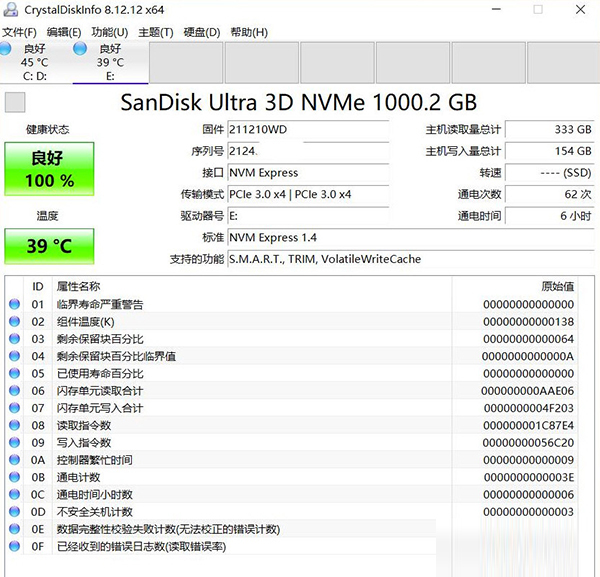This screenshot has width=600, height=577.
Task: Open the 文件(F) menu
Action: point(19,32)
